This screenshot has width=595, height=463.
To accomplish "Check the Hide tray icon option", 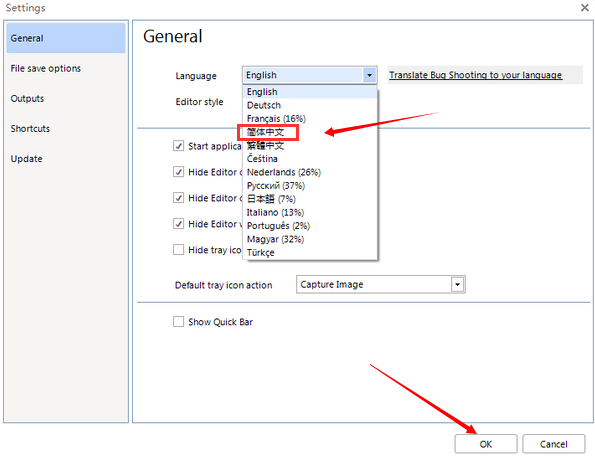I will [178, 250].
